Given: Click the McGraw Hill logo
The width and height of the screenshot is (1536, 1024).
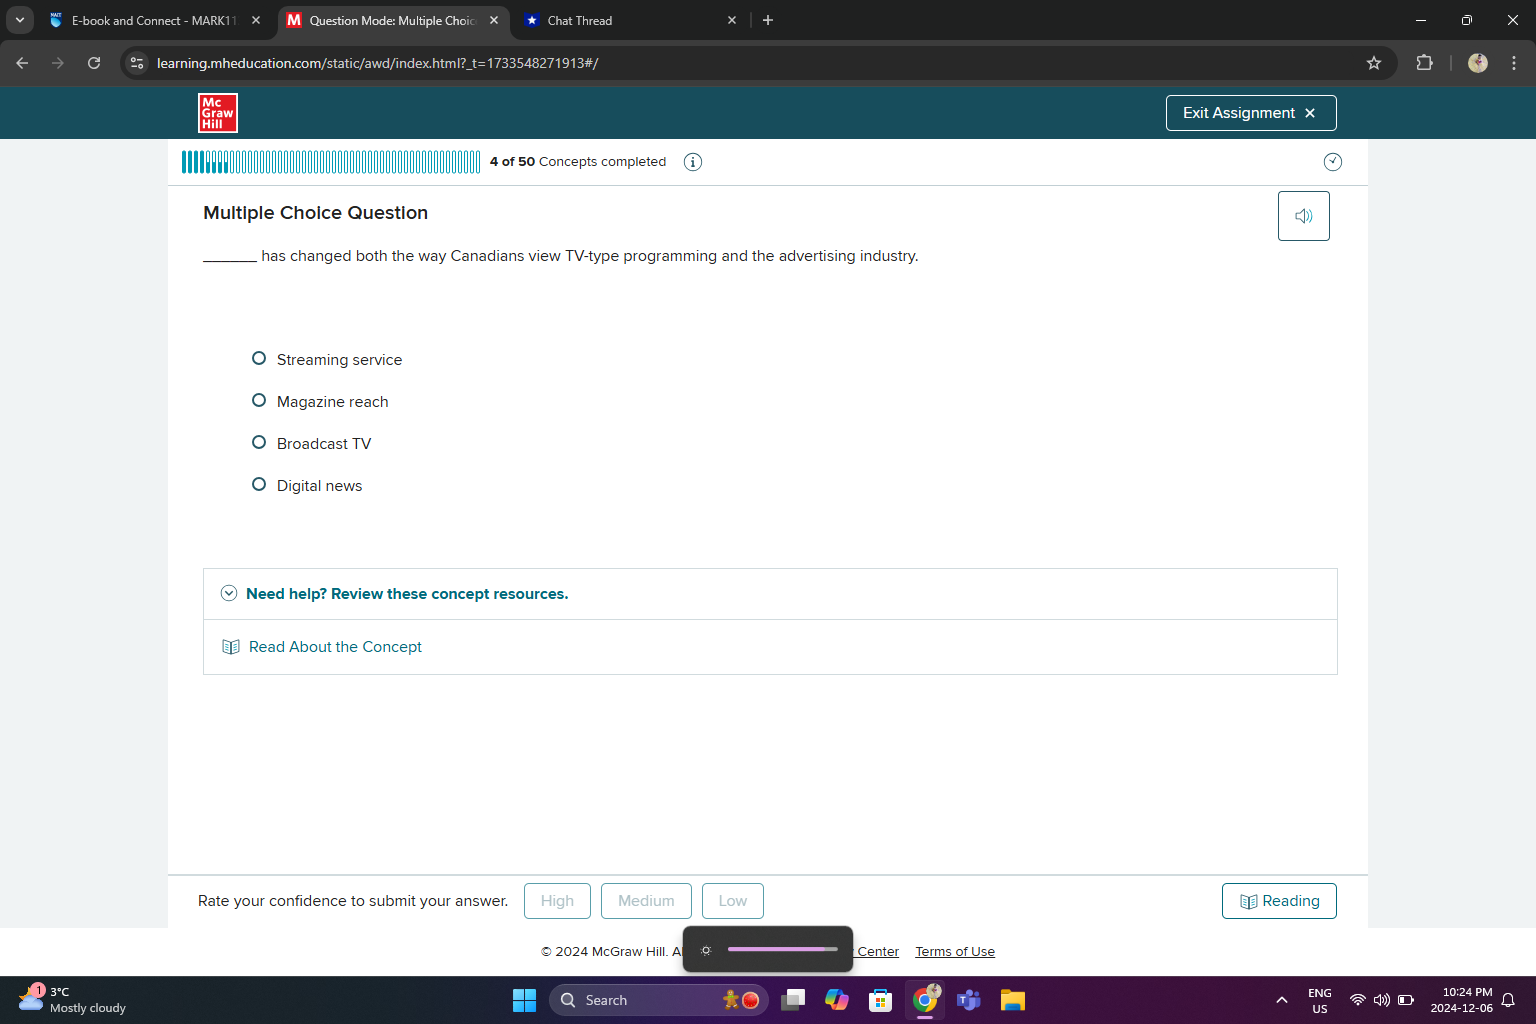Looking at the screenshot, I should (218, 113).
